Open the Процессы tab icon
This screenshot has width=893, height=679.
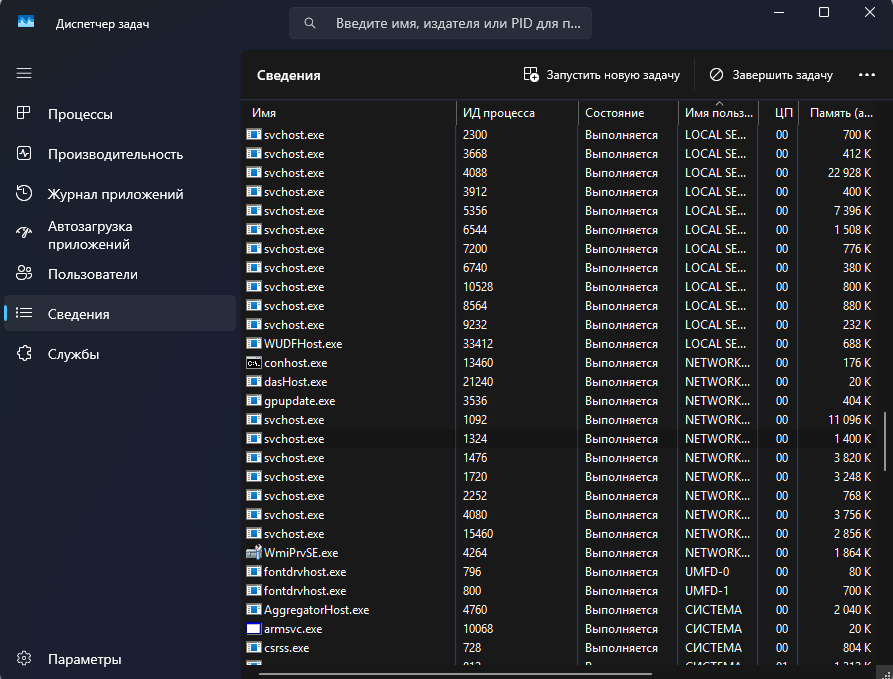click(x=24, y=113)
